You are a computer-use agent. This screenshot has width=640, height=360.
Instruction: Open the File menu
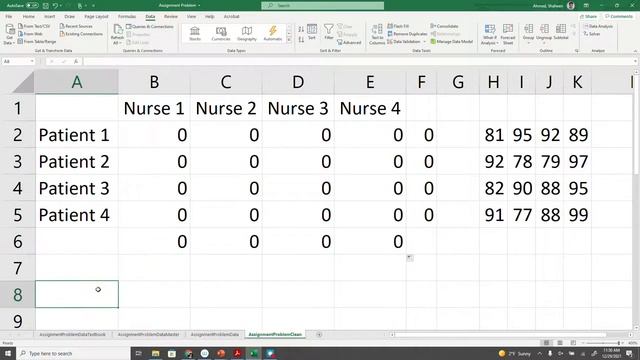coord(9,17)
